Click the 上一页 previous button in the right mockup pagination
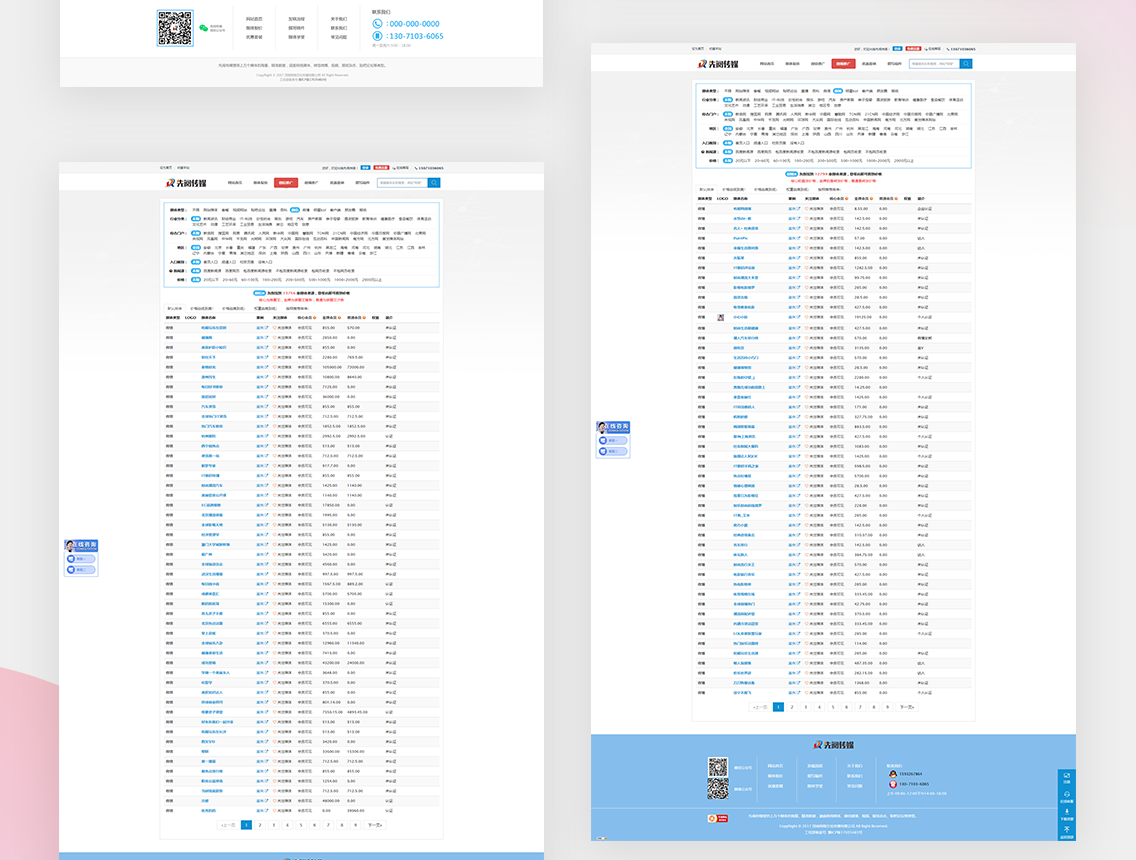 (x=759, y=707)
